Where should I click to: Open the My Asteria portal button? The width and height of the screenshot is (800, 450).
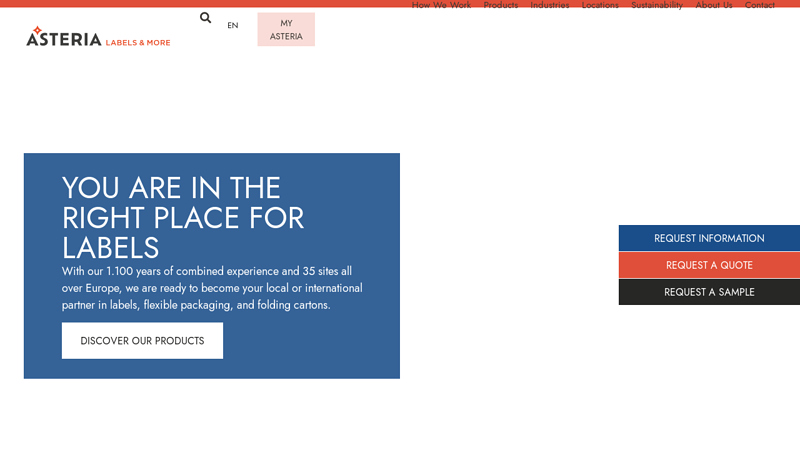[x=286, y=30]
